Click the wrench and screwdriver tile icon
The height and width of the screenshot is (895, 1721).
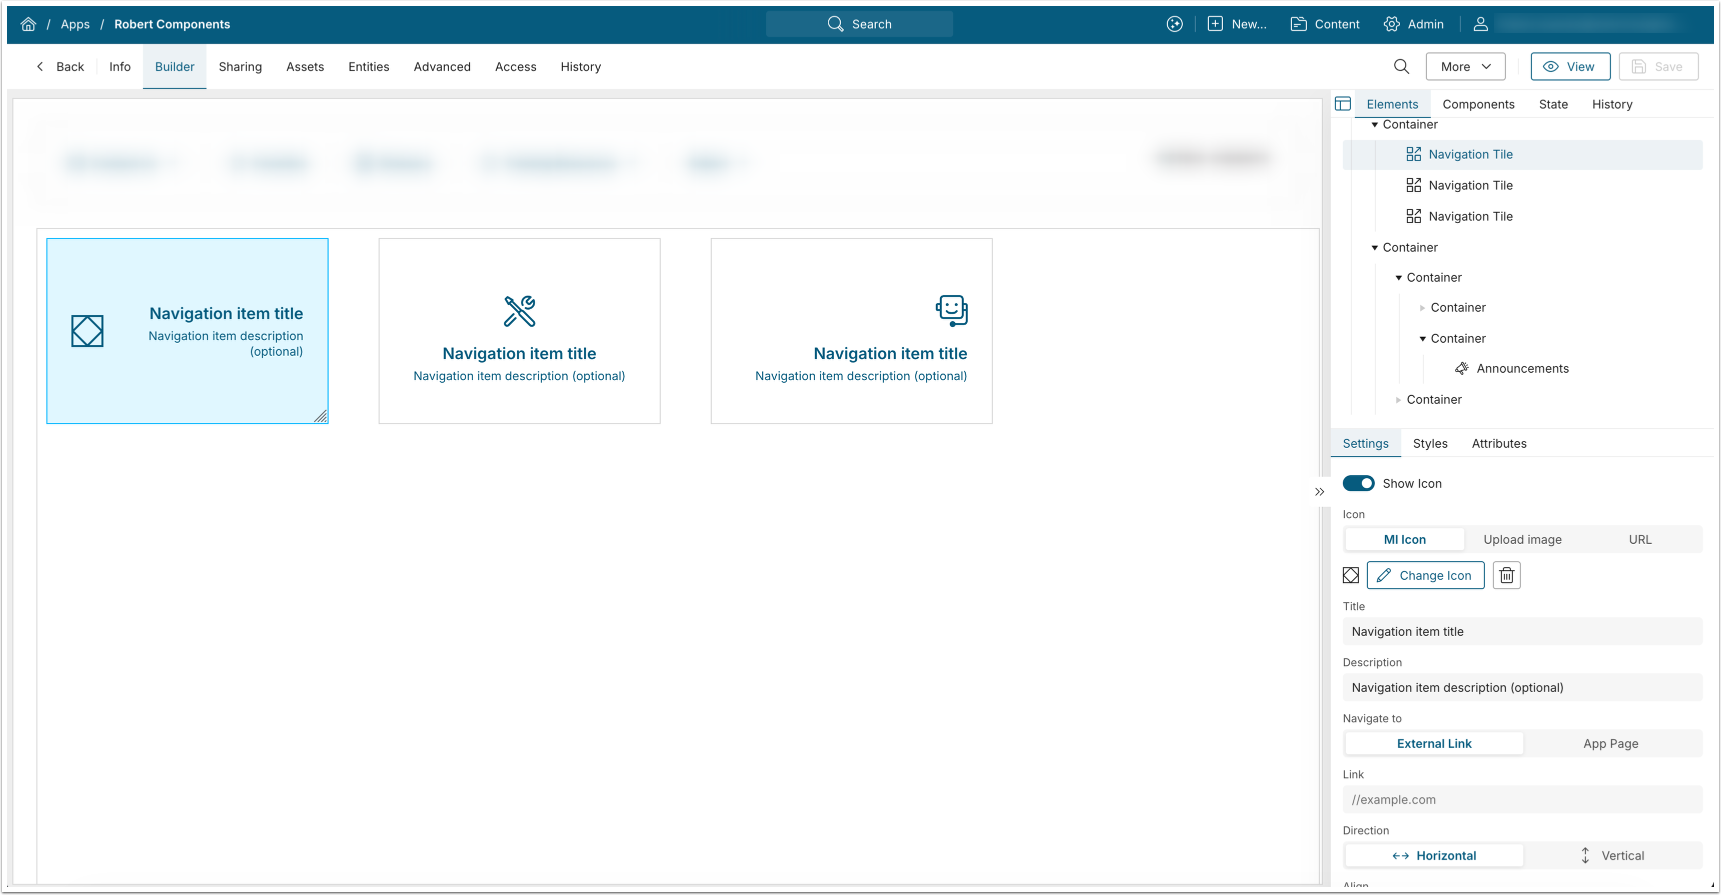[x=520, y=311]
